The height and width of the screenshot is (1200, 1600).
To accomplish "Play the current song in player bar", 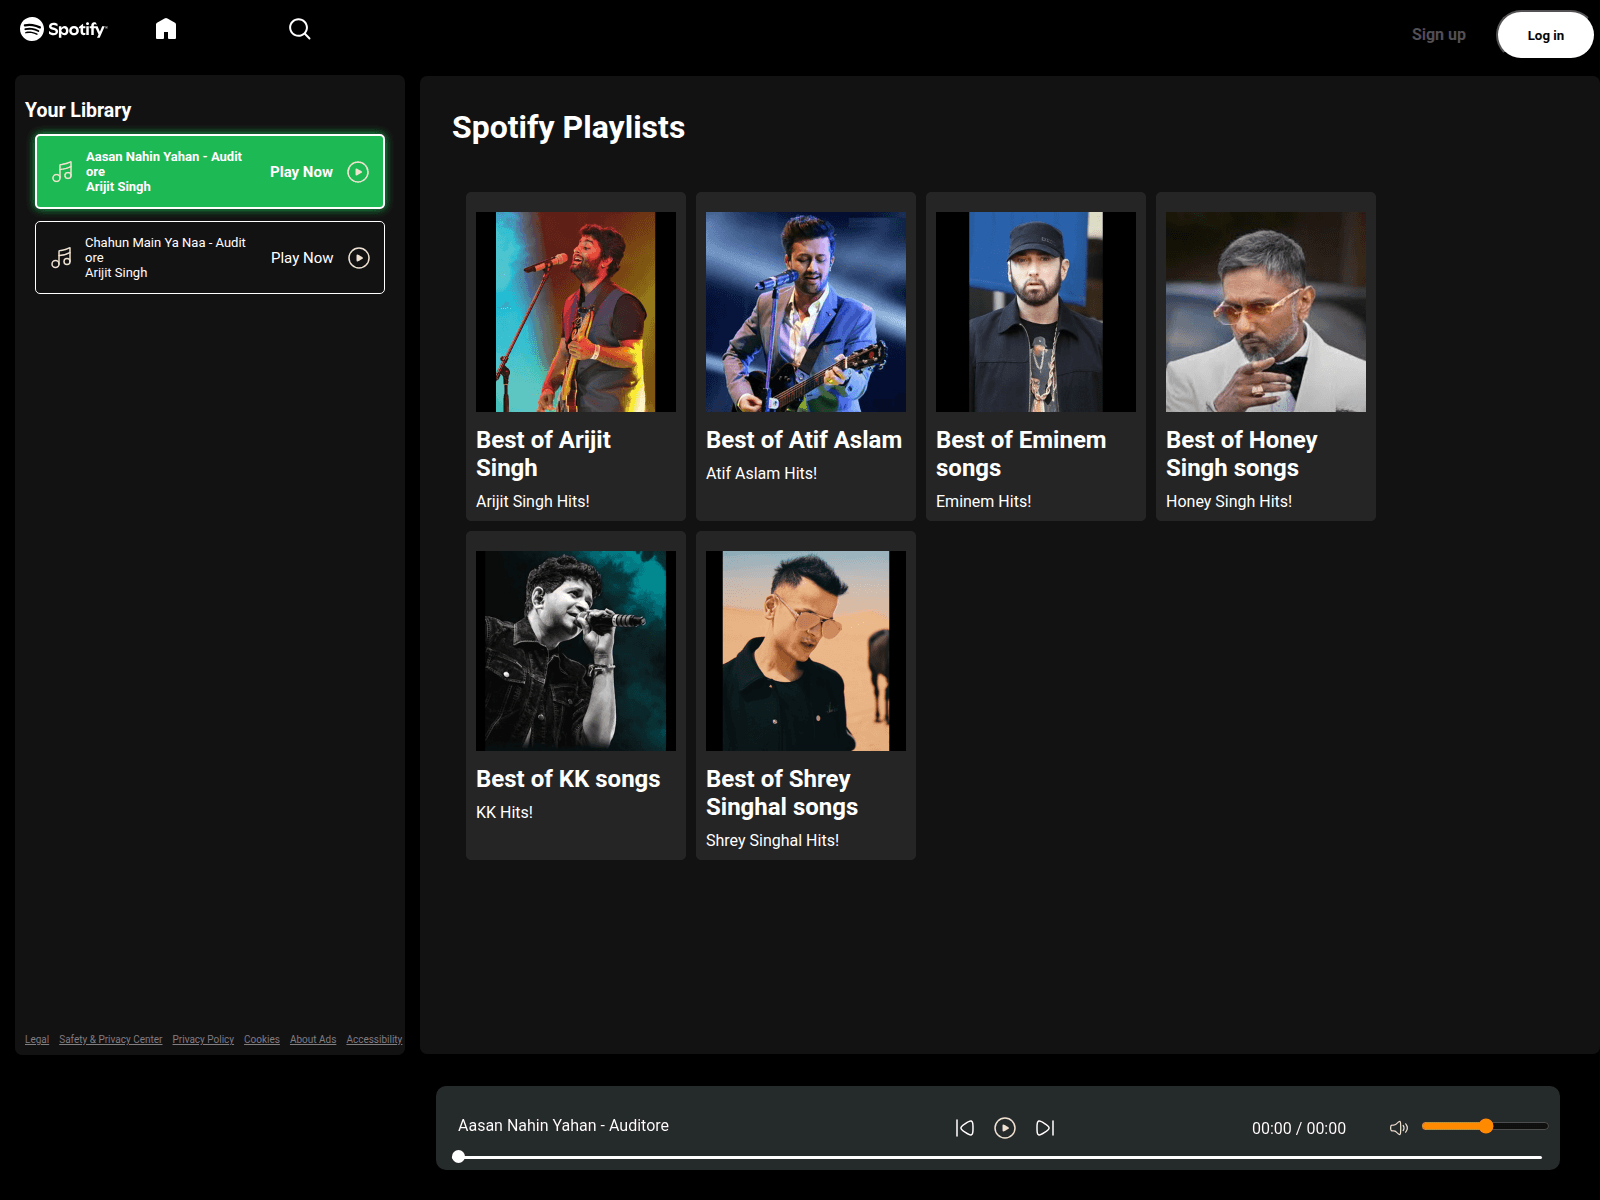I will 1005,1128.
